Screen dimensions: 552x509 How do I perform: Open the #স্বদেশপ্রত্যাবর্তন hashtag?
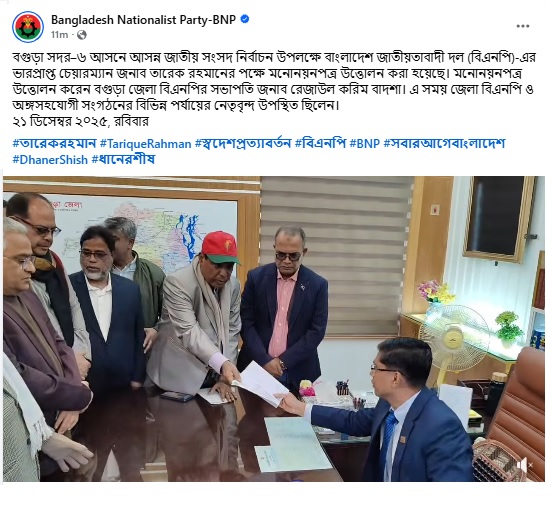point(243,144)
